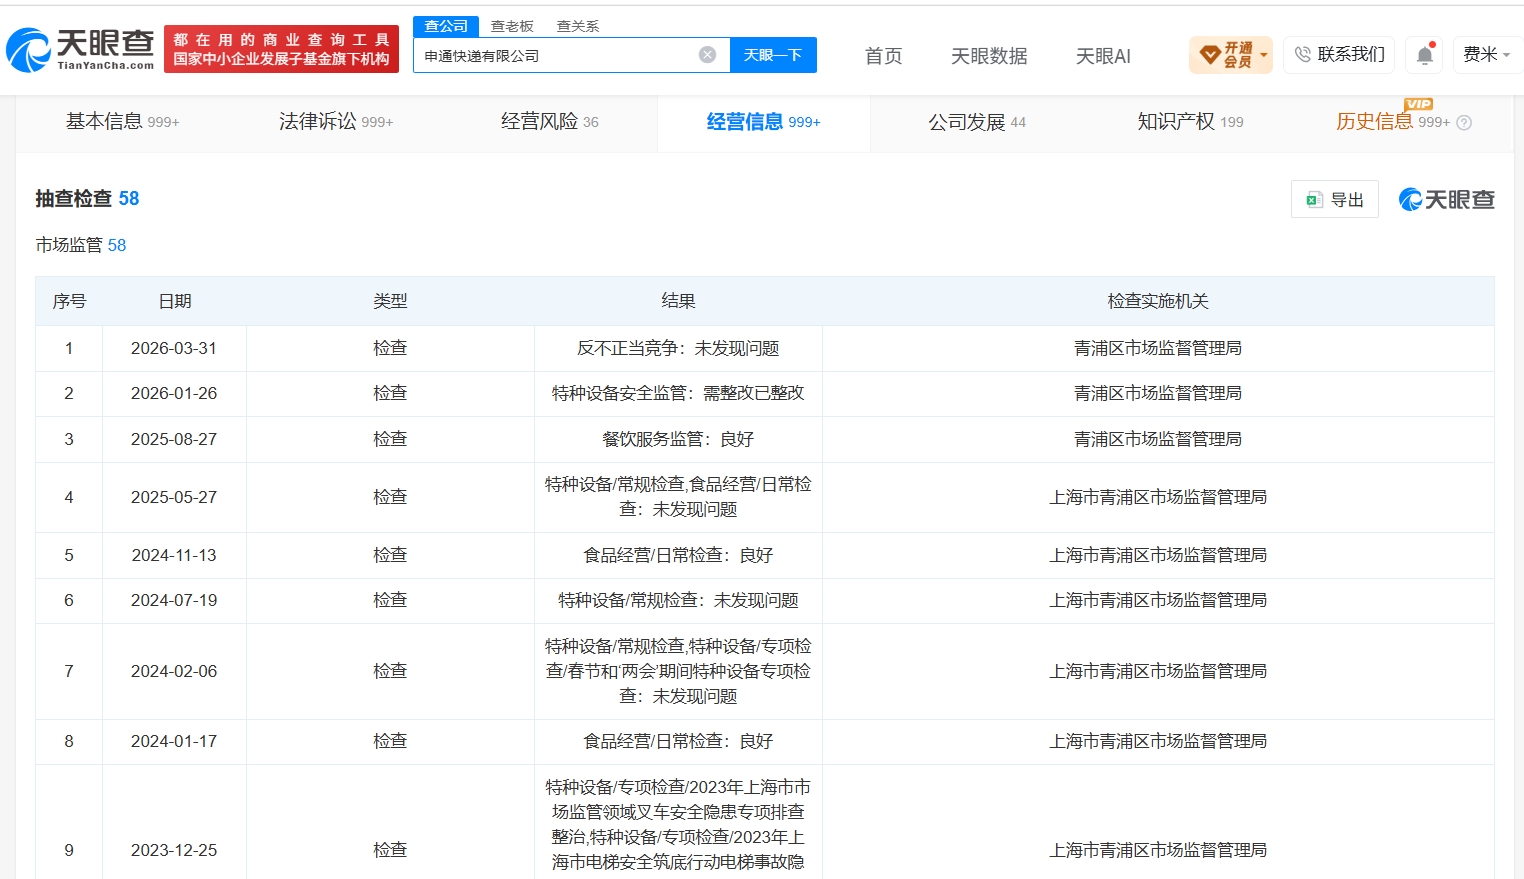Click the result 餐饮服务监管：良好
Viewport: 1524px width, 879px height.
pos(678,439)
